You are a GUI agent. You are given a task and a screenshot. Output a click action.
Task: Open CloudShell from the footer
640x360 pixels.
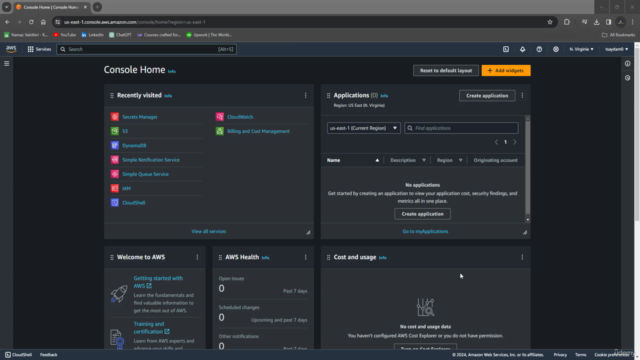[x=18, y=355]
